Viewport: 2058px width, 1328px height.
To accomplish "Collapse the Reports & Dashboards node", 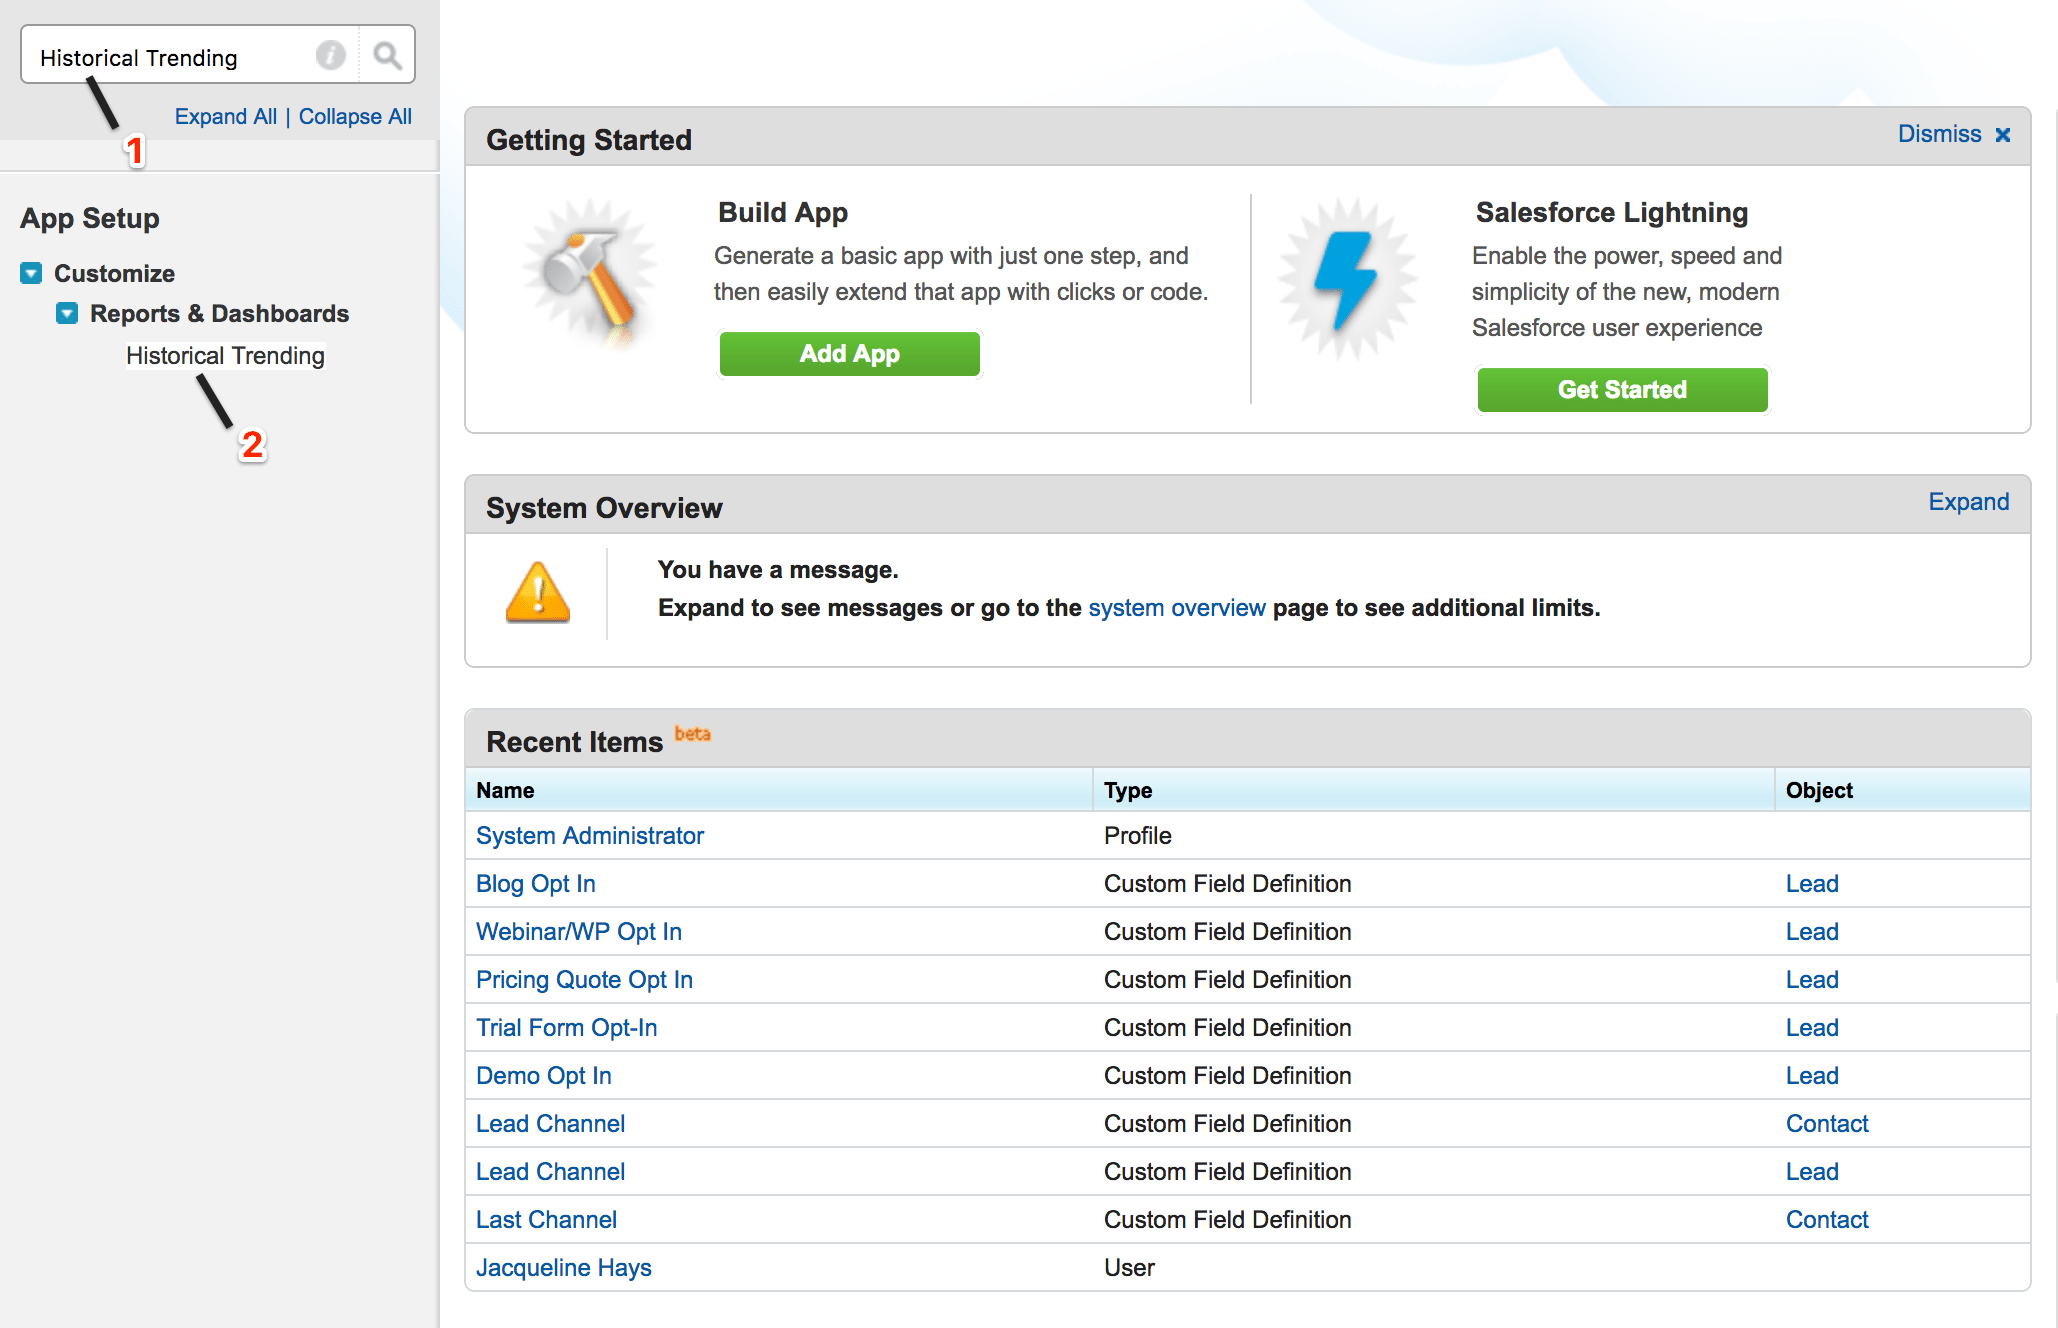I will click(67, 313).
